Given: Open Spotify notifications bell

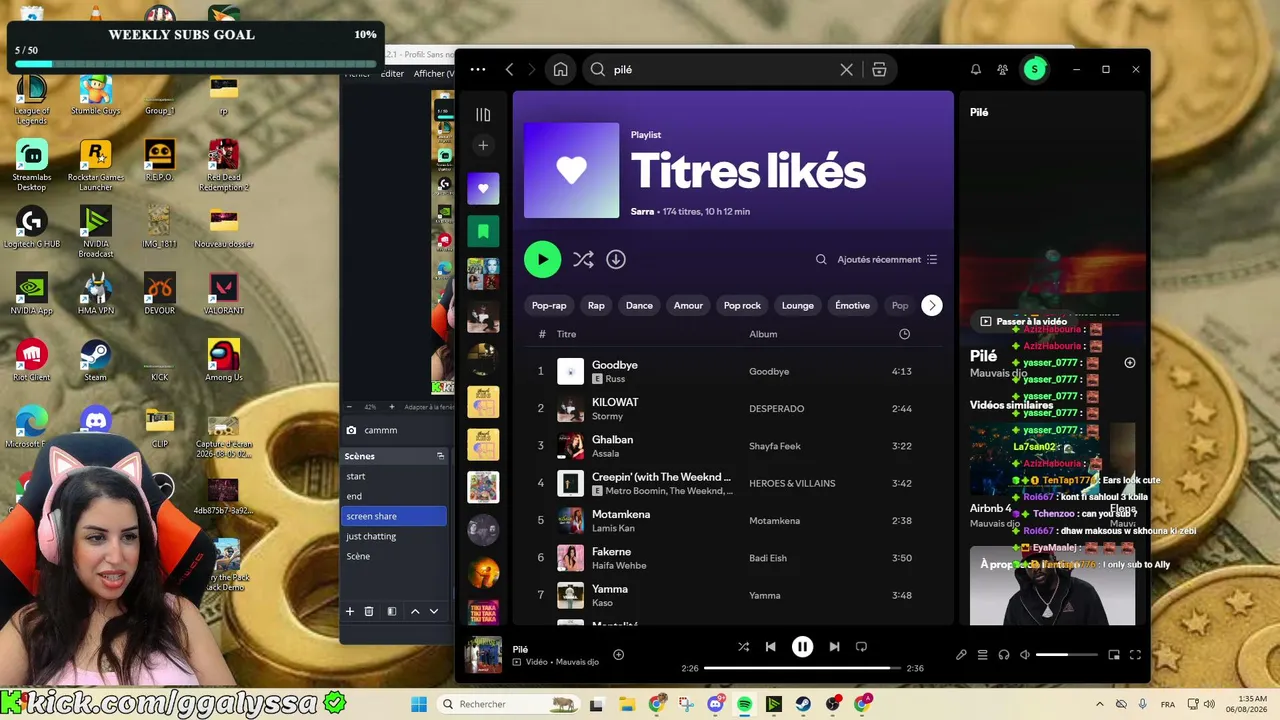Looking at the screenshot, I should [976, 69].
